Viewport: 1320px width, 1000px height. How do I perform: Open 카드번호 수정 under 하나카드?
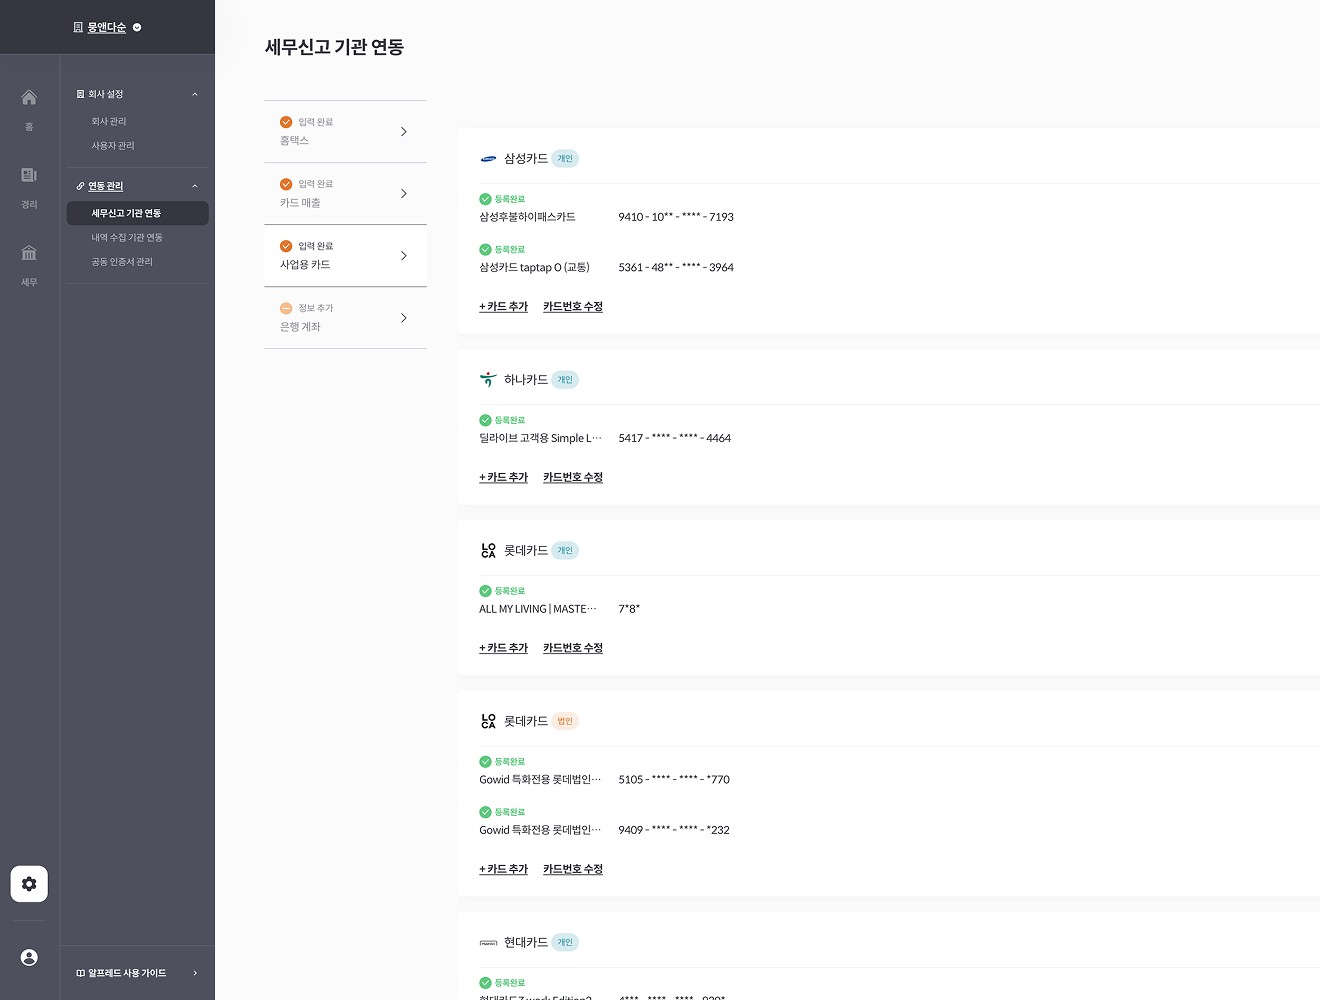click(572, 477)
